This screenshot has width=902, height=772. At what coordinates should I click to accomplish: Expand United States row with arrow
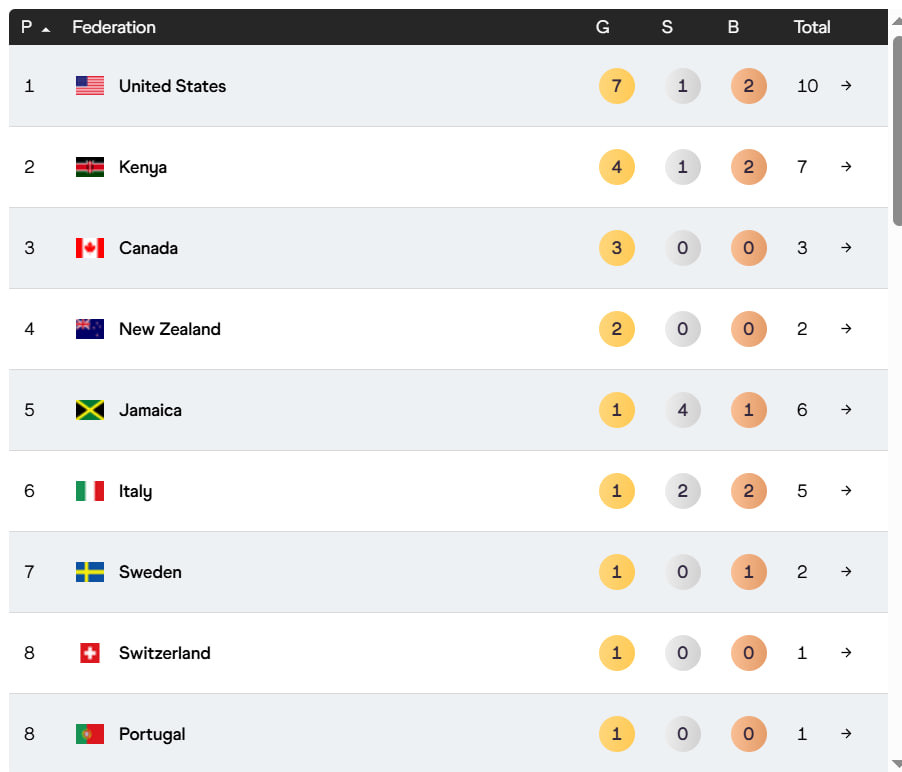pos(846,86)
